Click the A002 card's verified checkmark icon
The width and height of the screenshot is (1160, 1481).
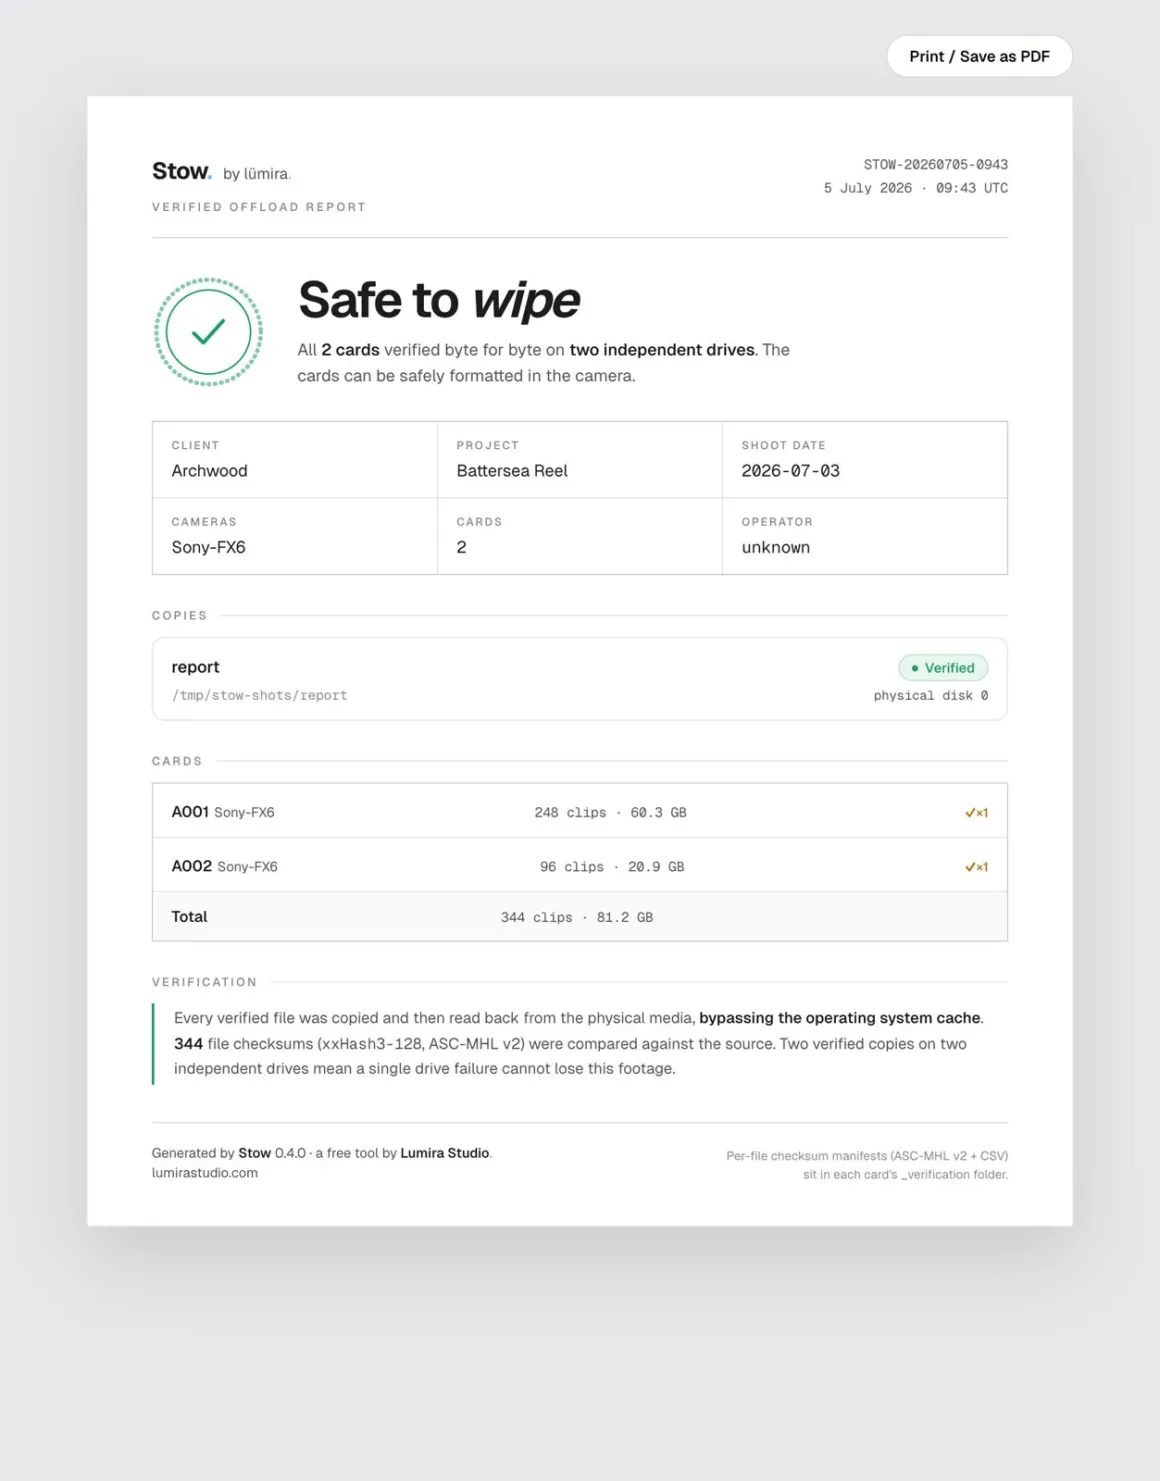pos(976,866)
